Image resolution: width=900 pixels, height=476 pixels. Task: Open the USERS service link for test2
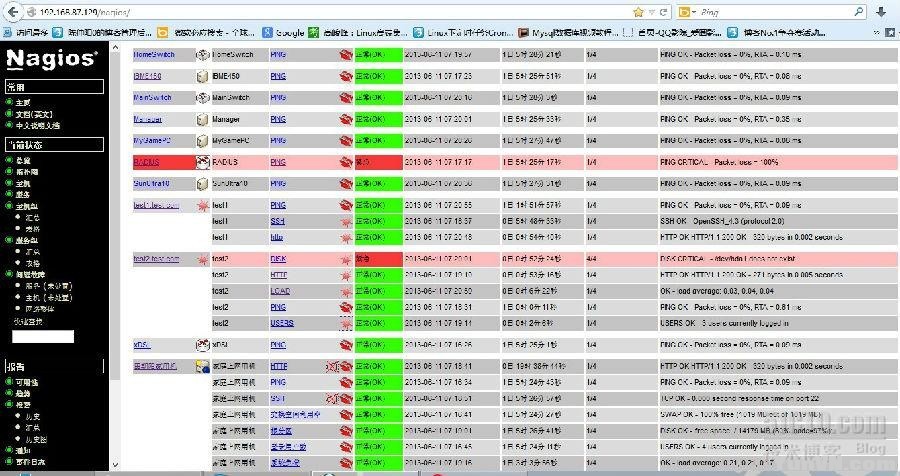[x=282, y=324]
